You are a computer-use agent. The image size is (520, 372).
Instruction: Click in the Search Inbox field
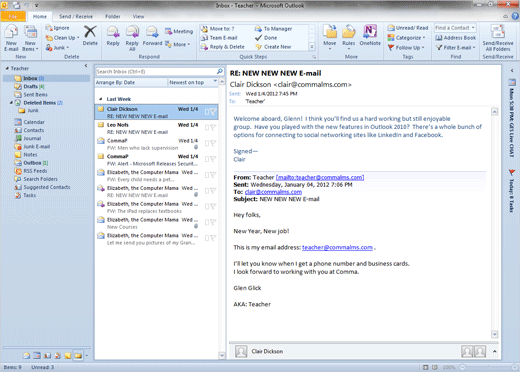pos(156,71)
